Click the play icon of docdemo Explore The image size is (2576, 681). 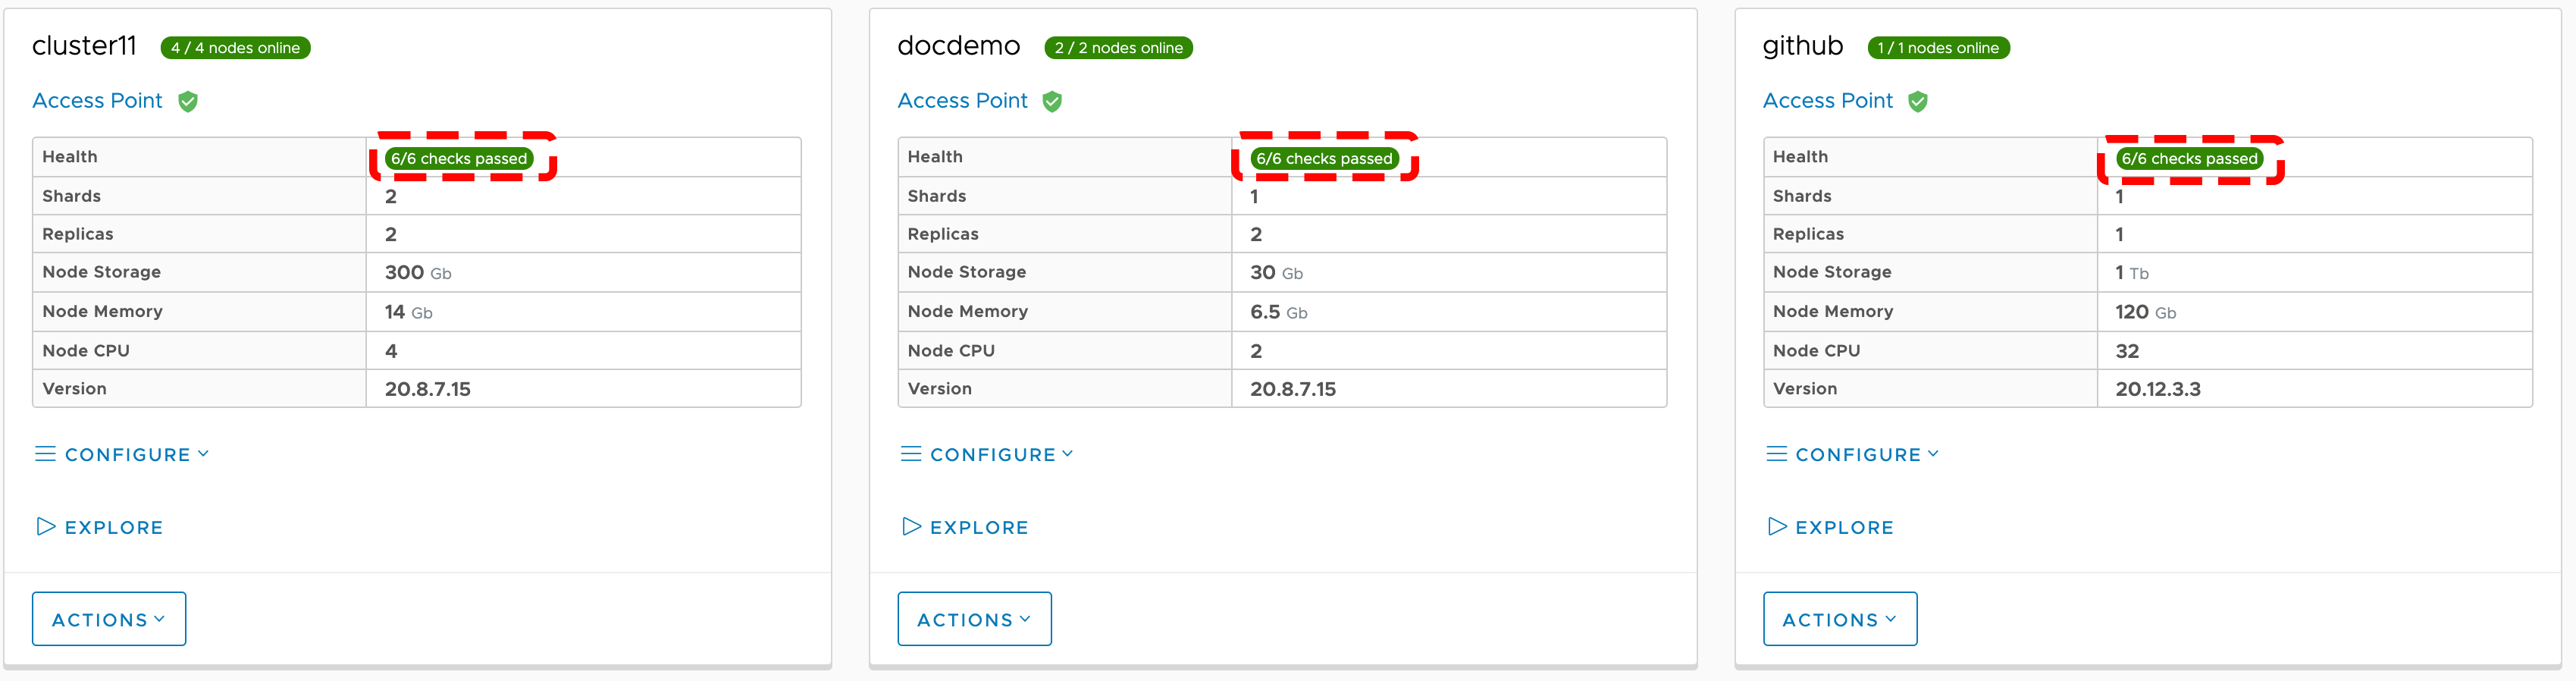tap(912, 526)
